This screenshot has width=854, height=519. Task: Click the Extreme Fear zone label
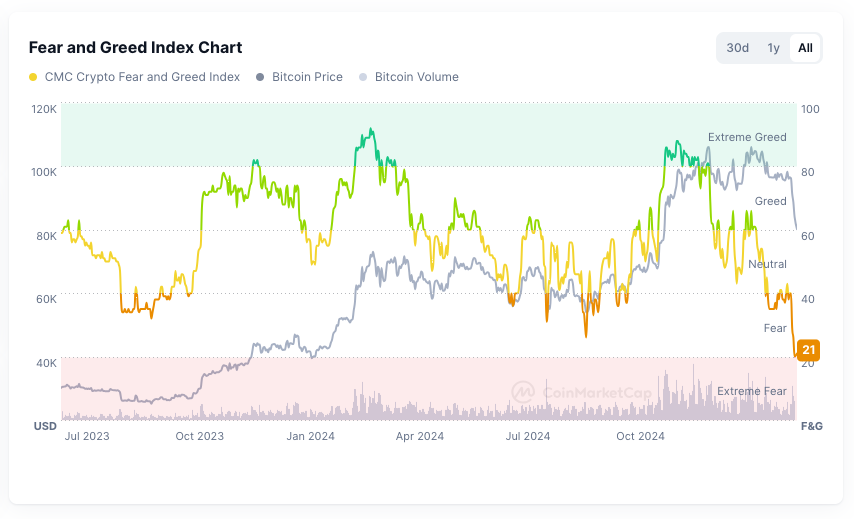click(x=751, y=391)
